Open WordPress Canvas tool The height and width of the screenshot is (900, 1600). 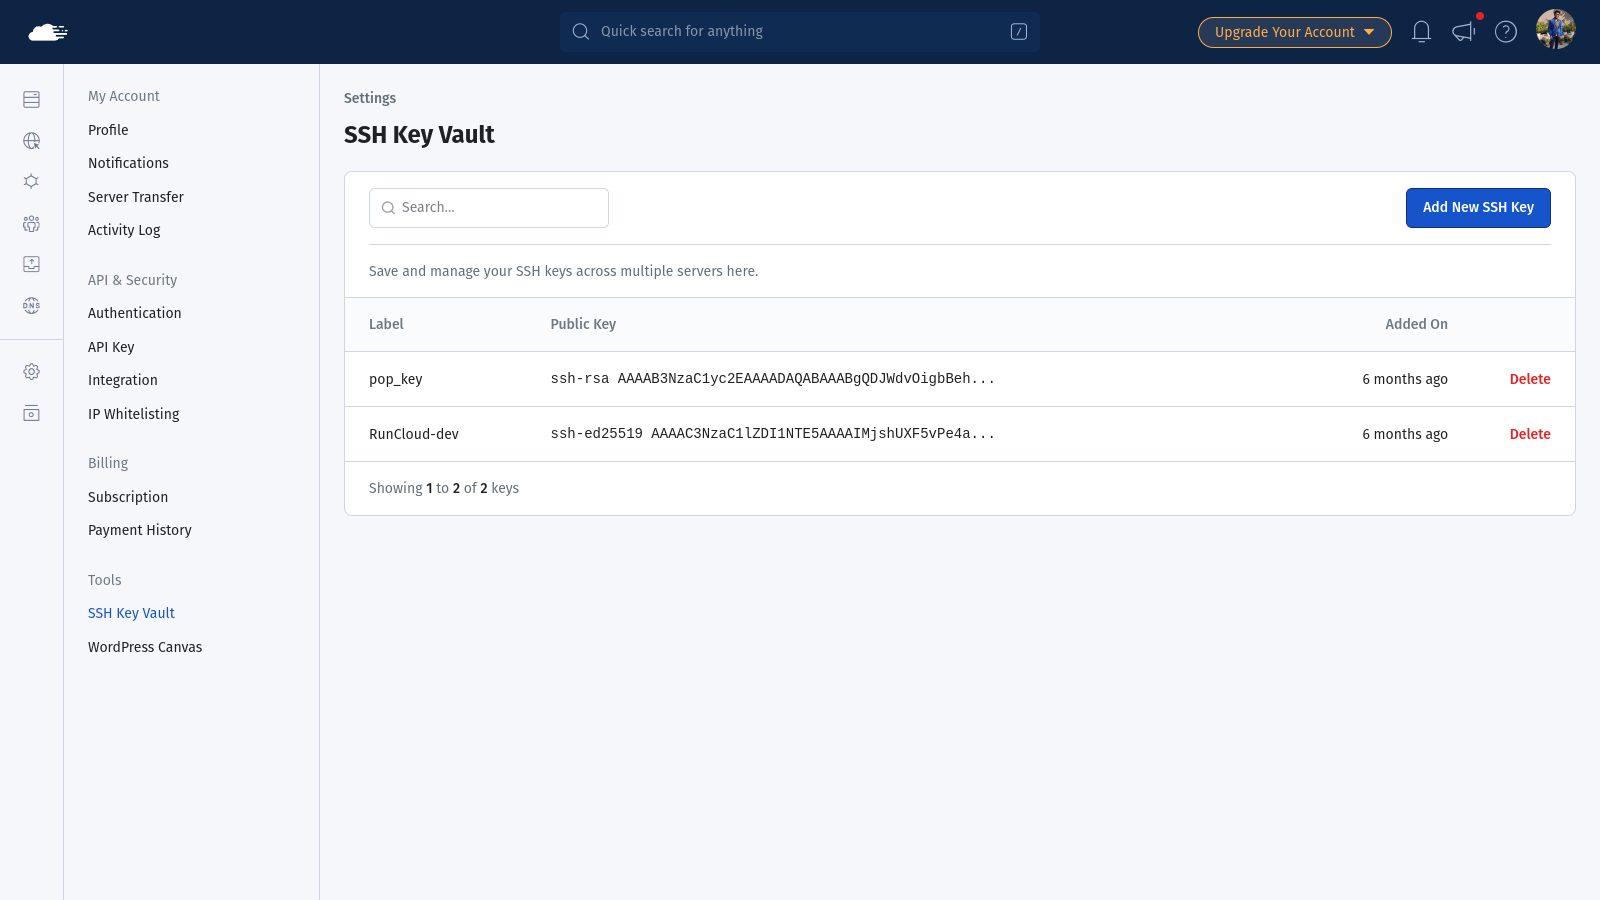click(x=145, y=647)
